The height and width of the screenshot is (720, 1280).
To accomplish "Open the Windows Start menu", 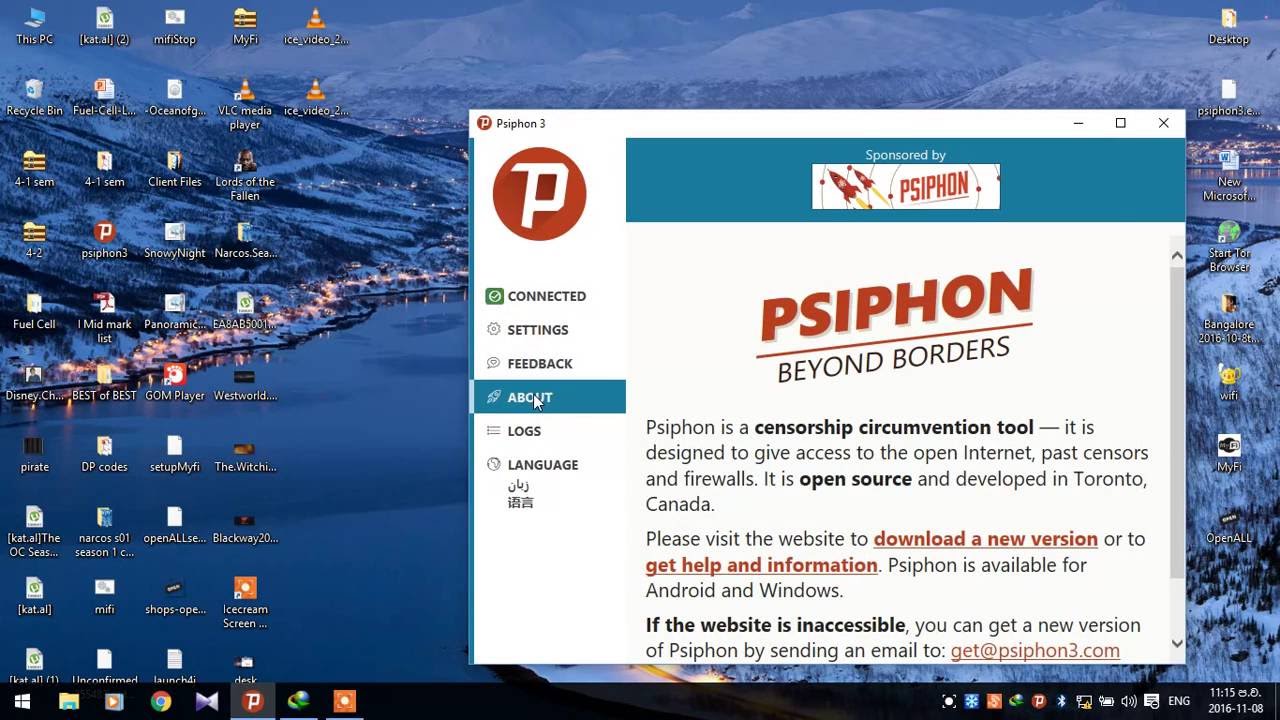I will pyautogui.click(x=22, y=701).
